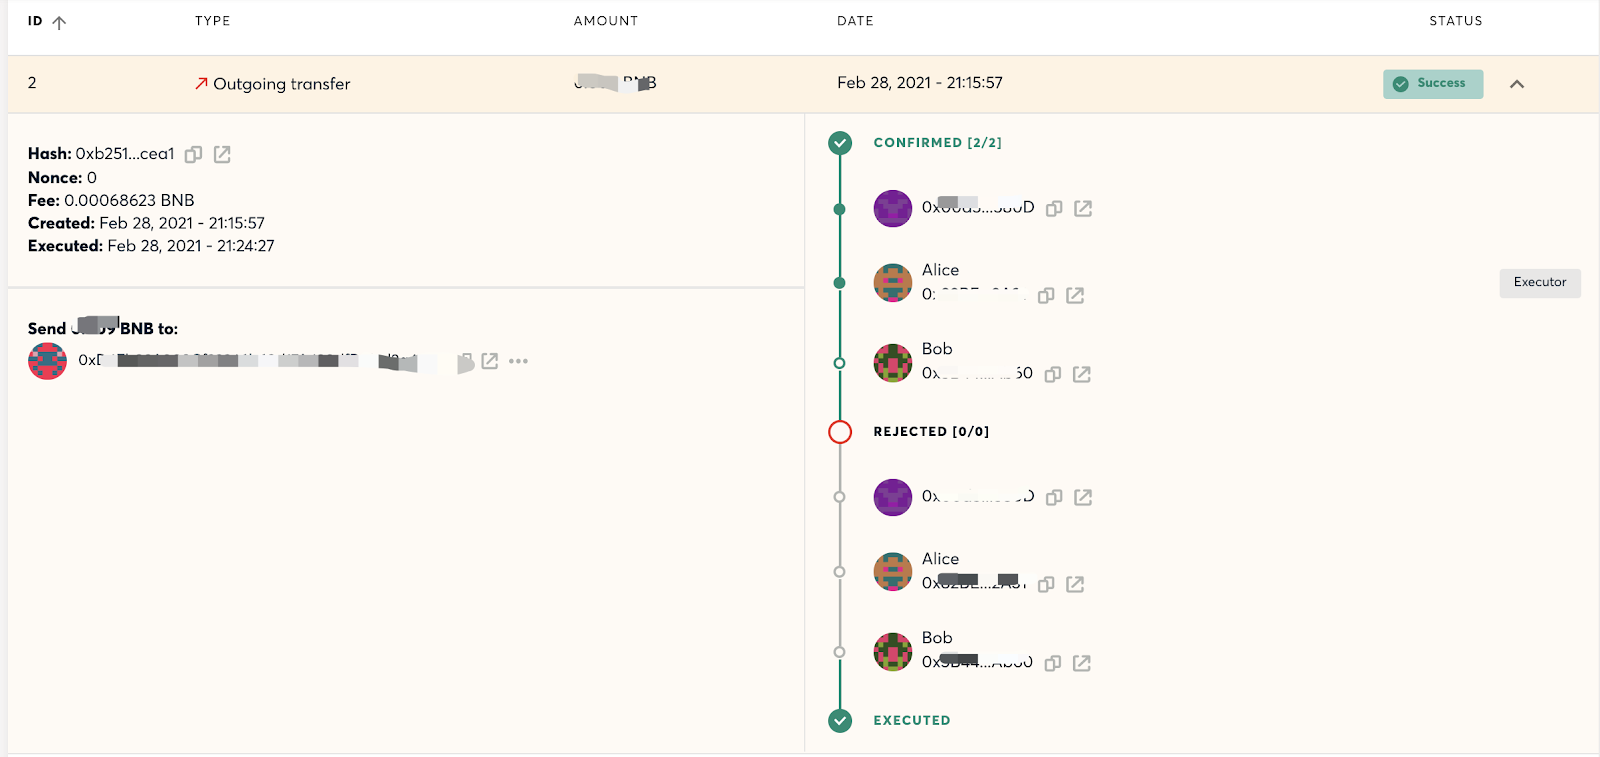1600x757 pixels.
Task: Sort transactions by ID arrow
Action: [59, 23]
